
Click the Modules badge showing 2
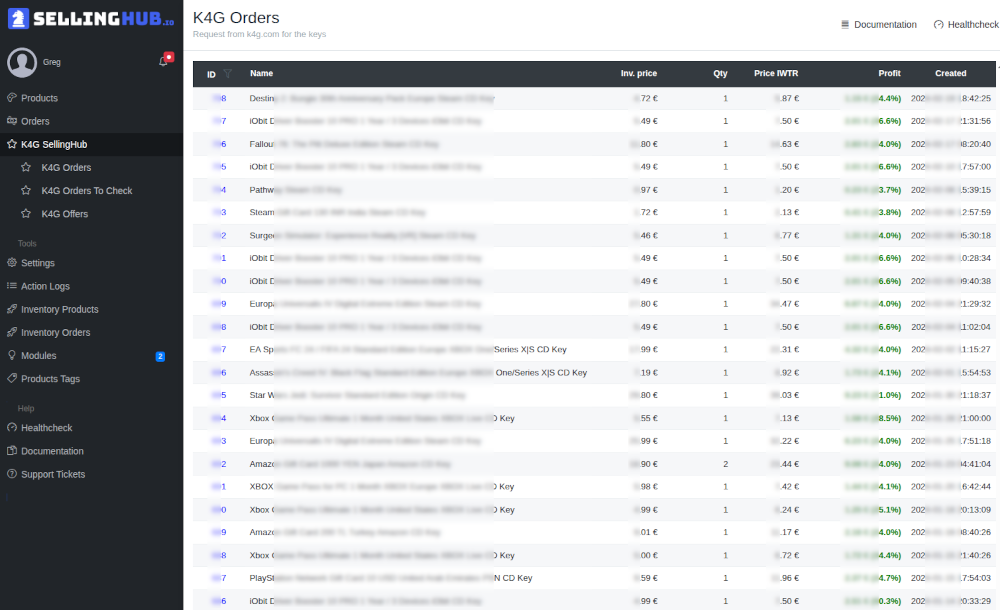(160, 357)
